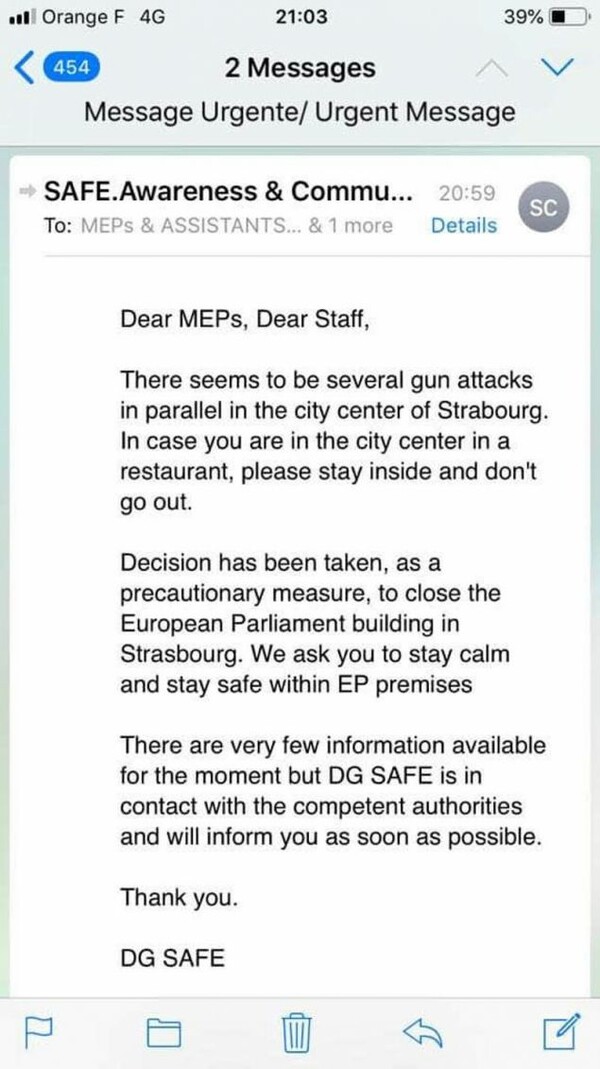Tap the 21:03 status bar clock

[x=301, y=17]
